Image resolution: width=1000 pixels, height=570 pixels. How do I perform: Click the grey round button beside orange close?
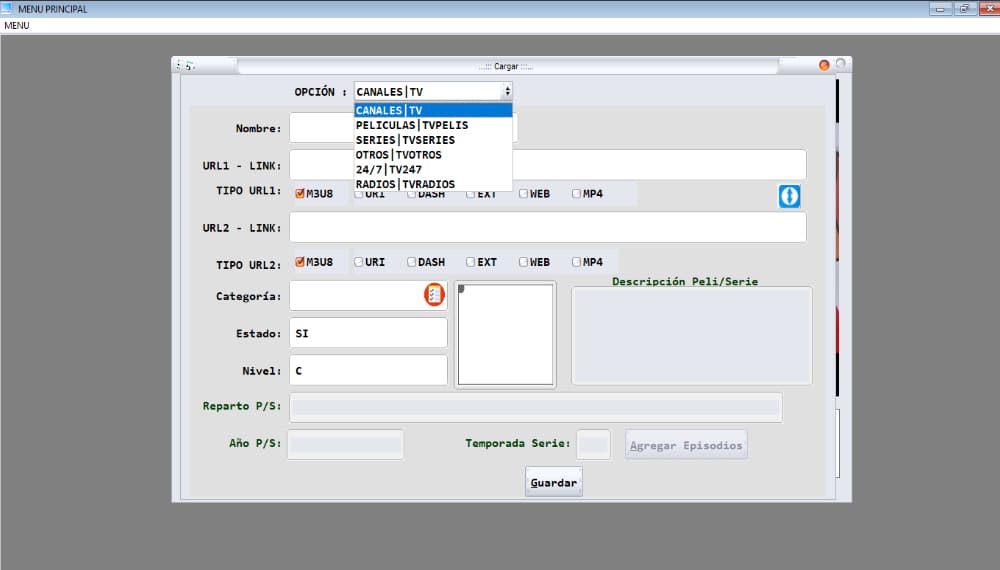coord(841,64)
